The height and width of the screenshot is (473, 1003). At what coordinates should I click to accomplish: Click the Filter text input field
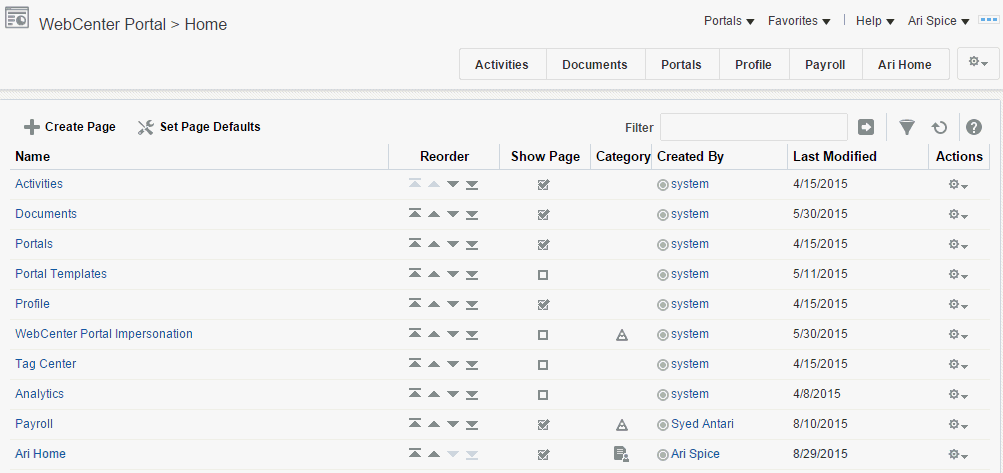pos(753,127)
